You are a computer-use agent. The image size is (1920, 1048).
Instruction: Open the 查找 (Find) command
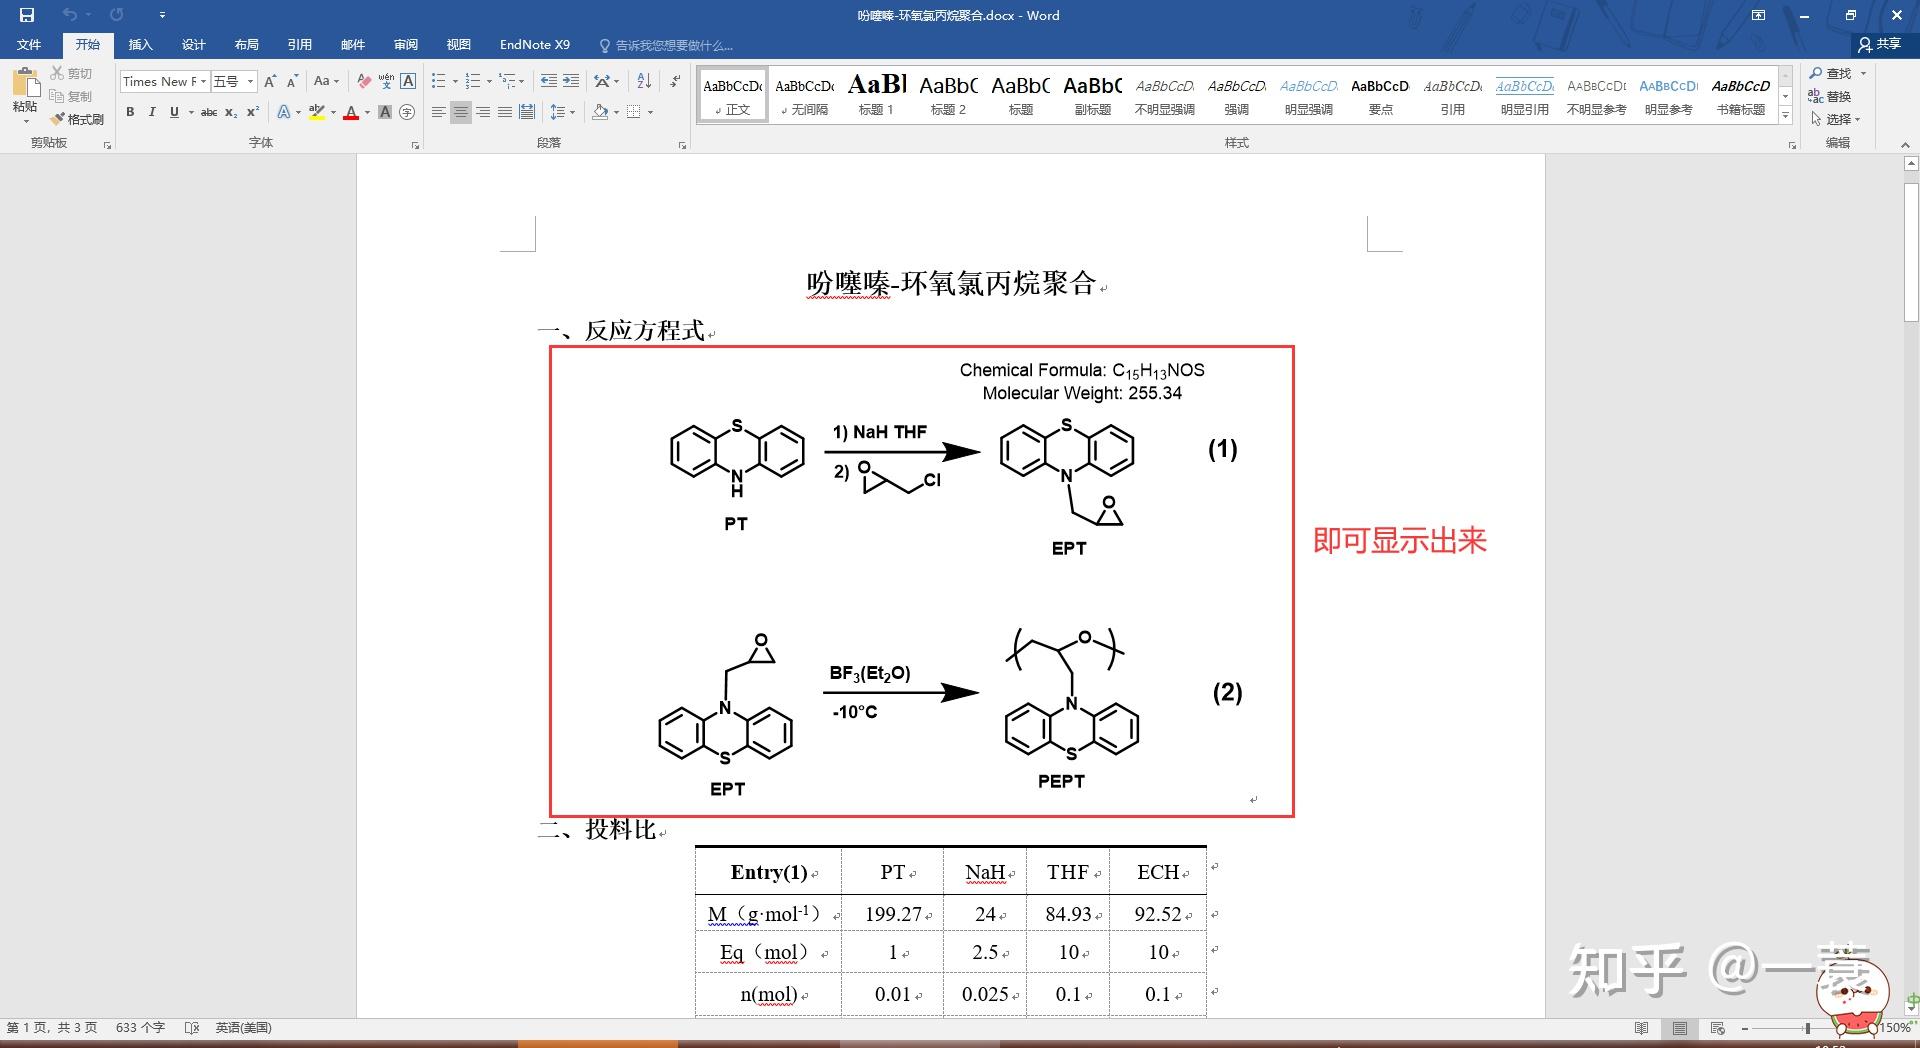click(x=1834, y=73)
